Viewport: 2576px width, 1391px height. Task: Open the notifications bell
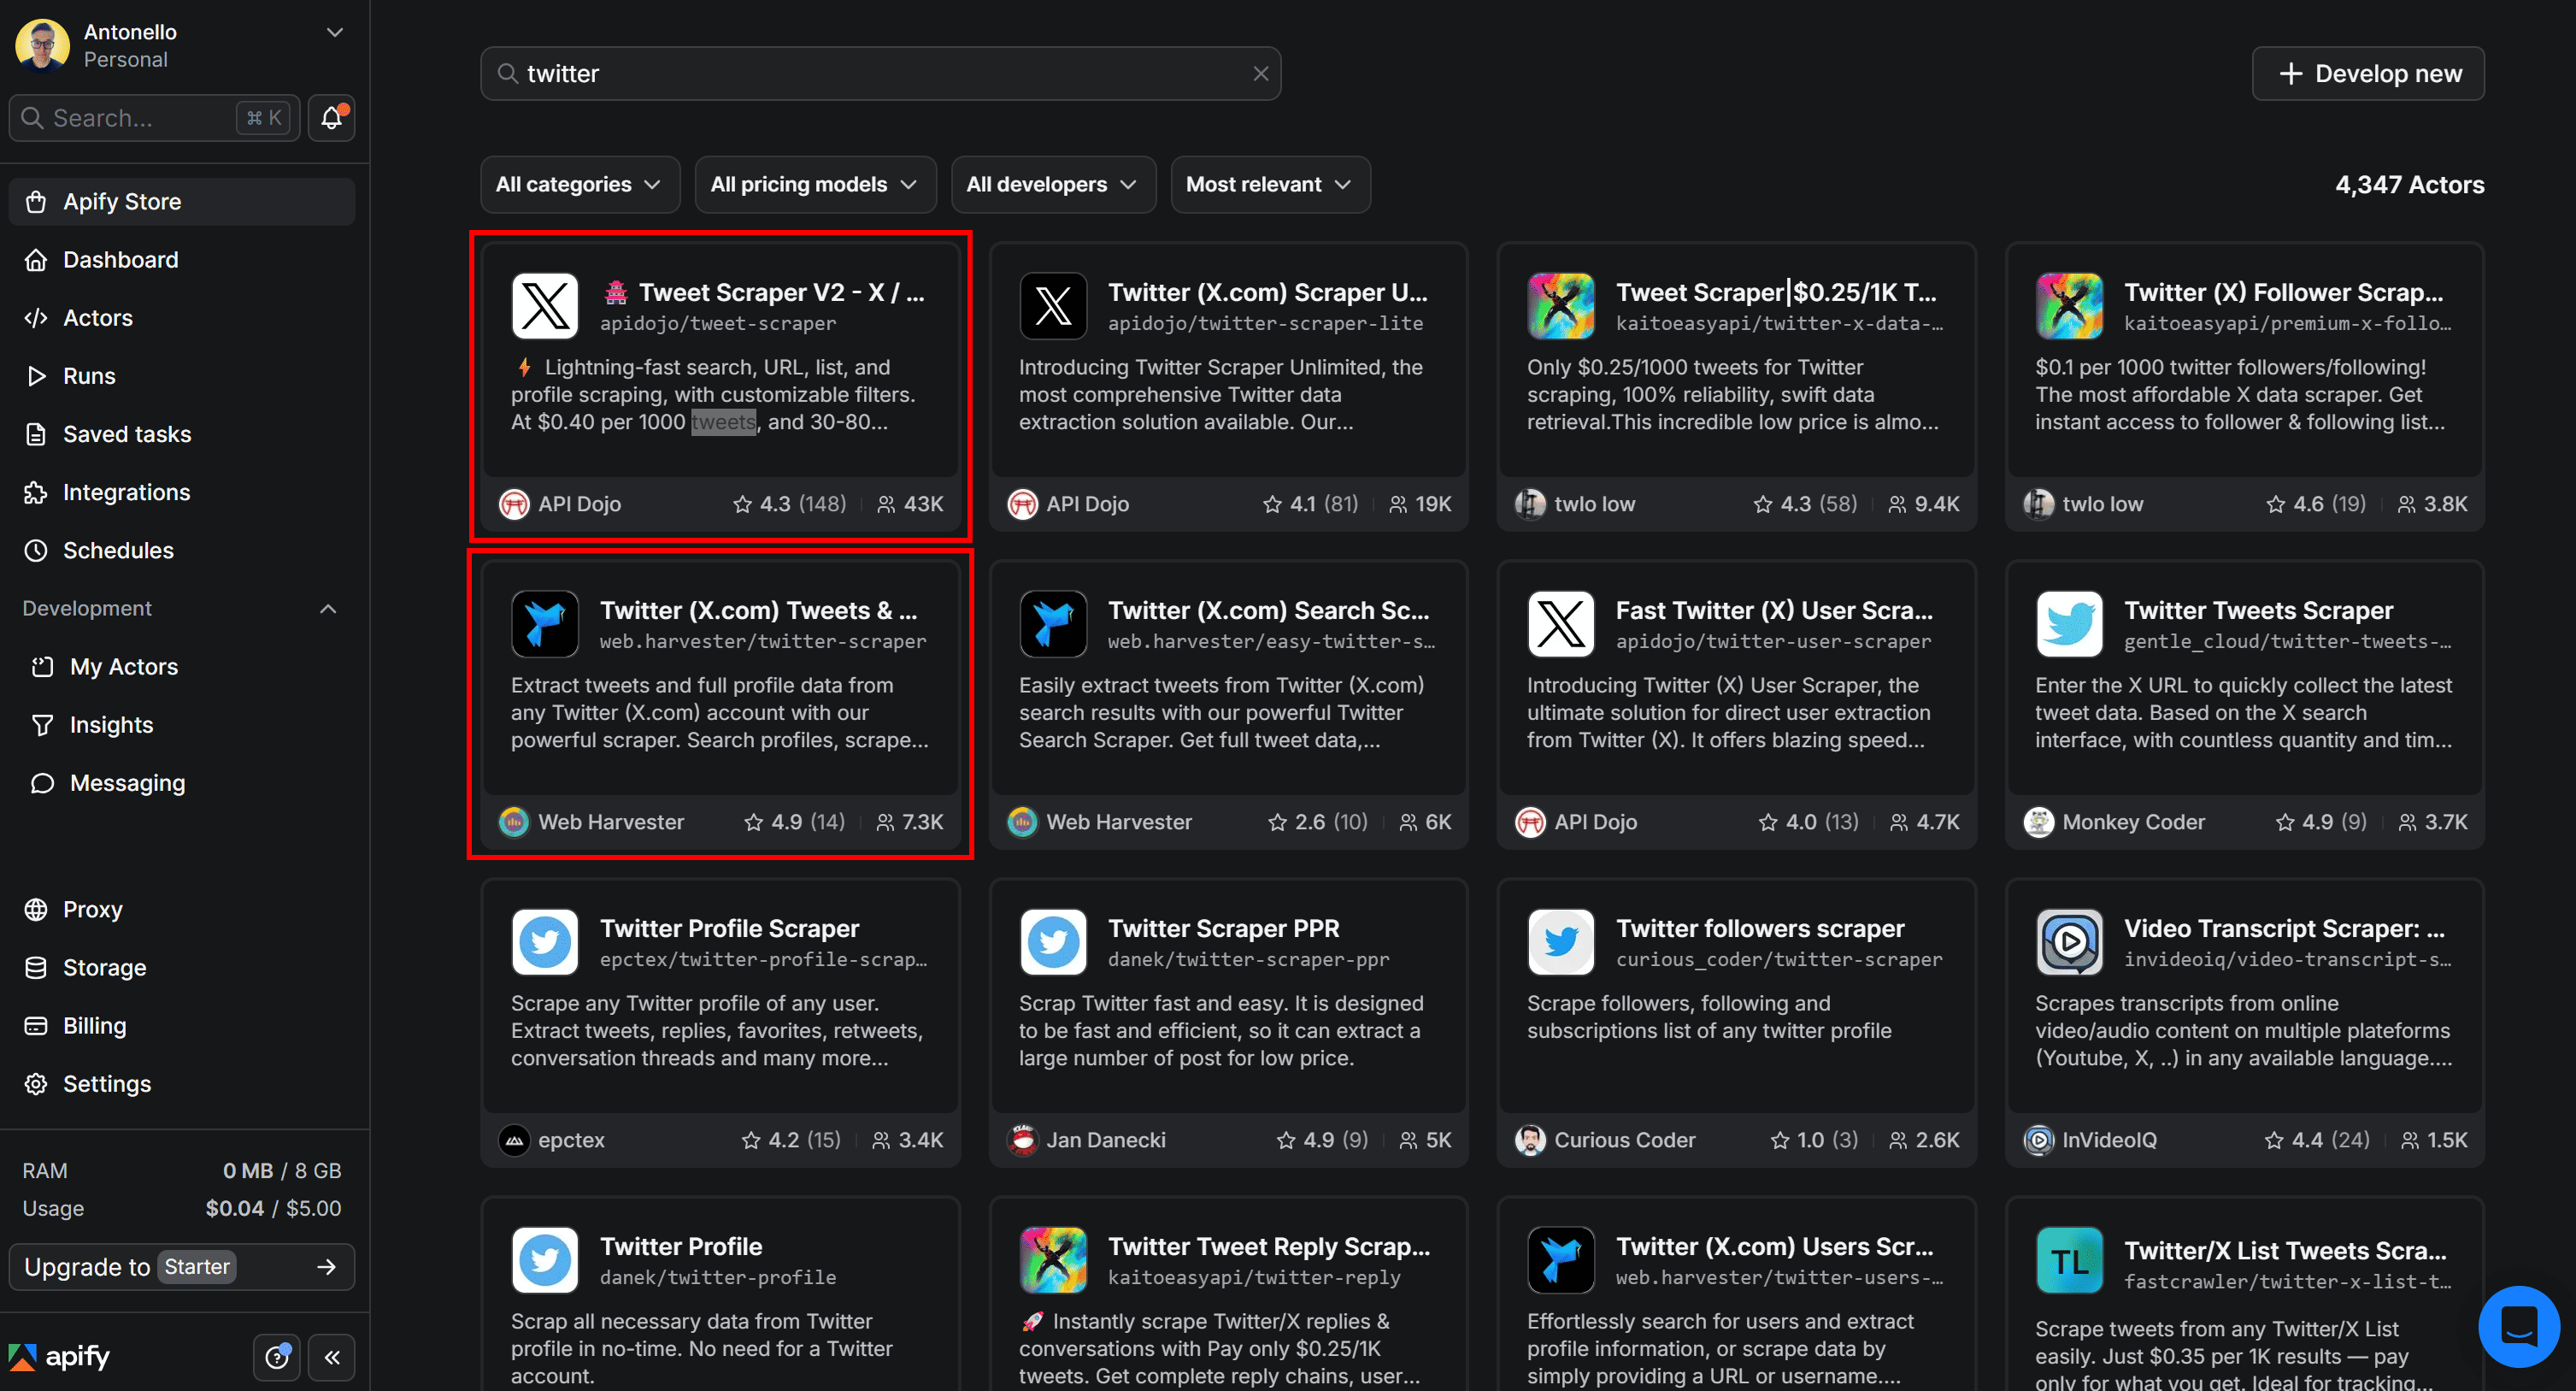331,117
